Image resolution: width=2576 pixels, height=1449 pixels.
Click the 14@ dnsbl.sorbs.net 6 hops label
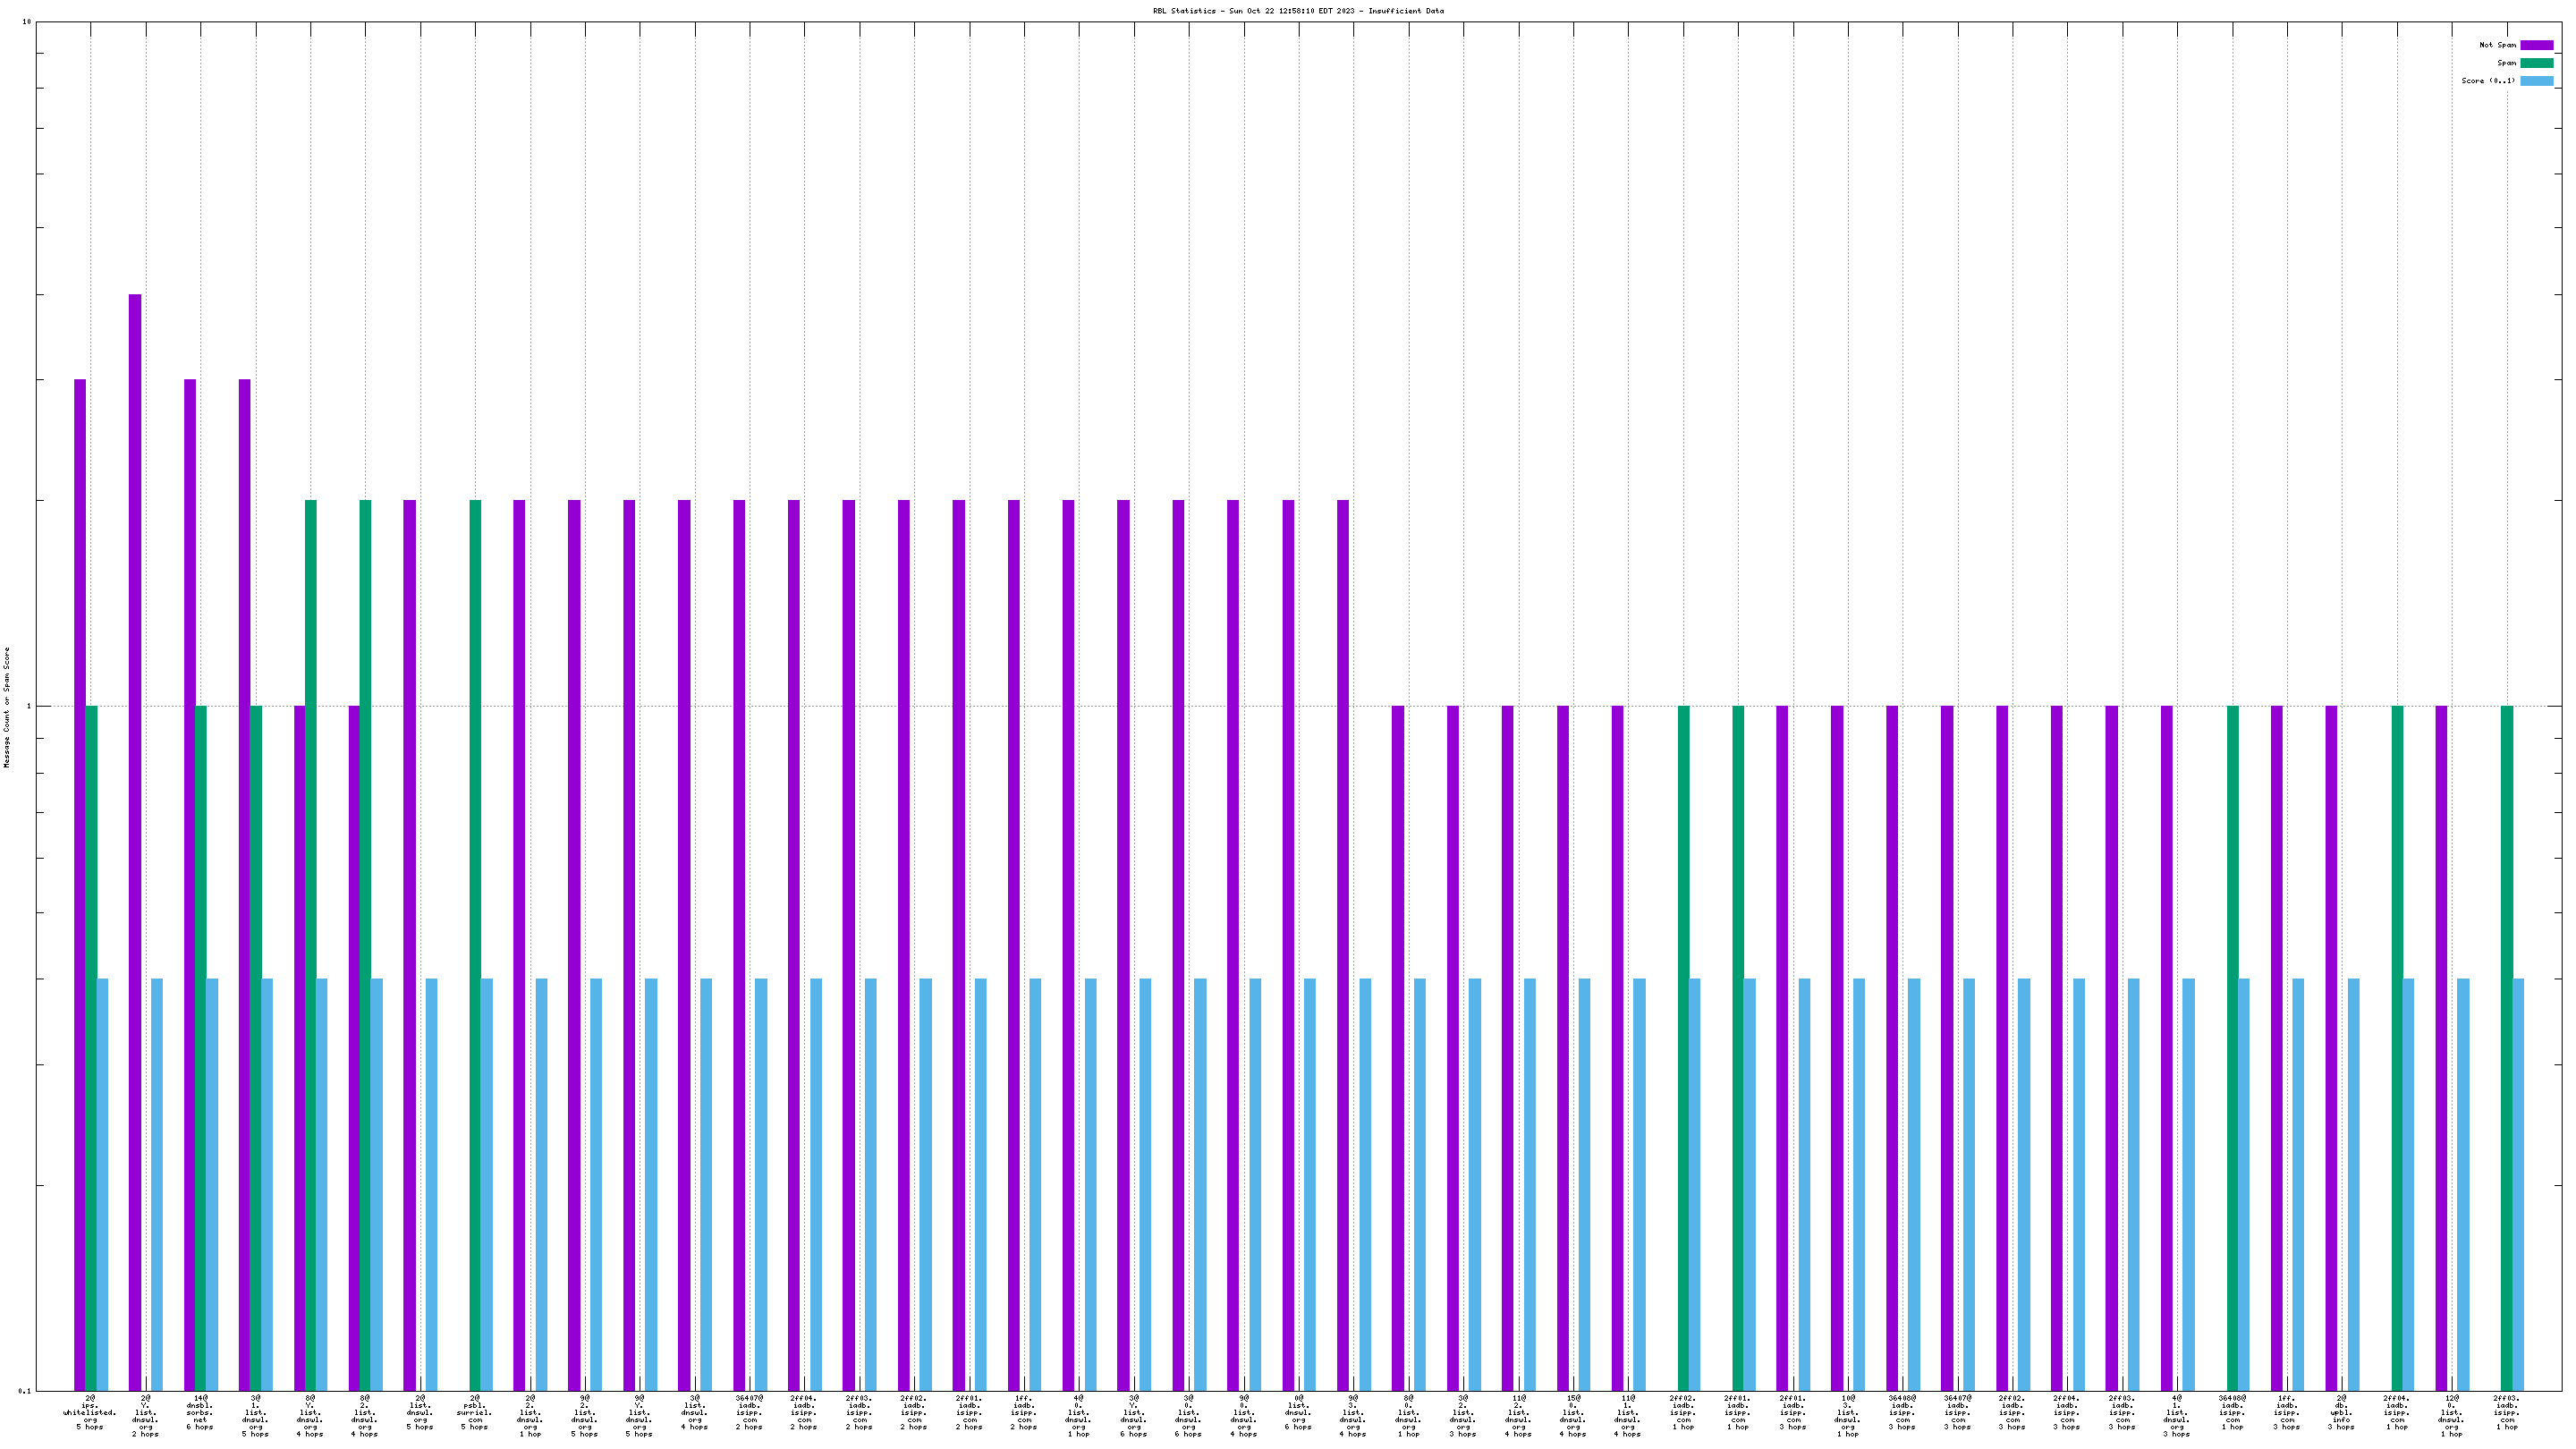(x=200, y=1412)
